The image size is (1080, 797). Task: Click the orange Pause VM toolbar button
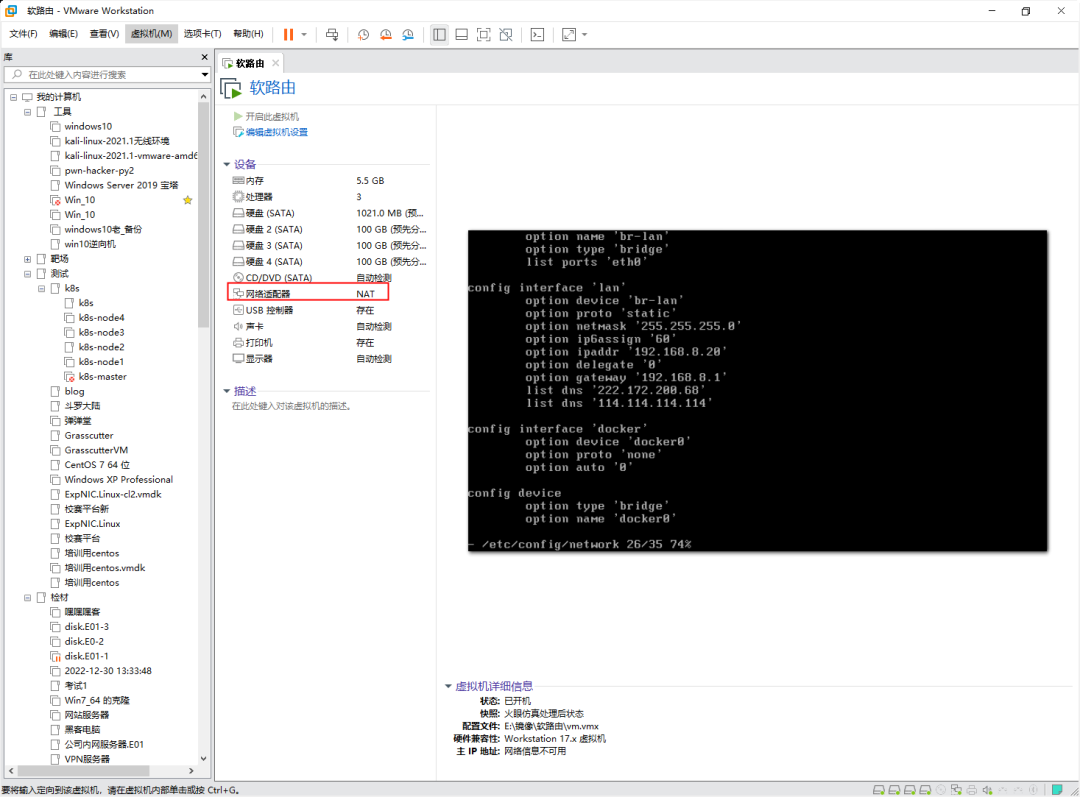(x=289, y=34)
